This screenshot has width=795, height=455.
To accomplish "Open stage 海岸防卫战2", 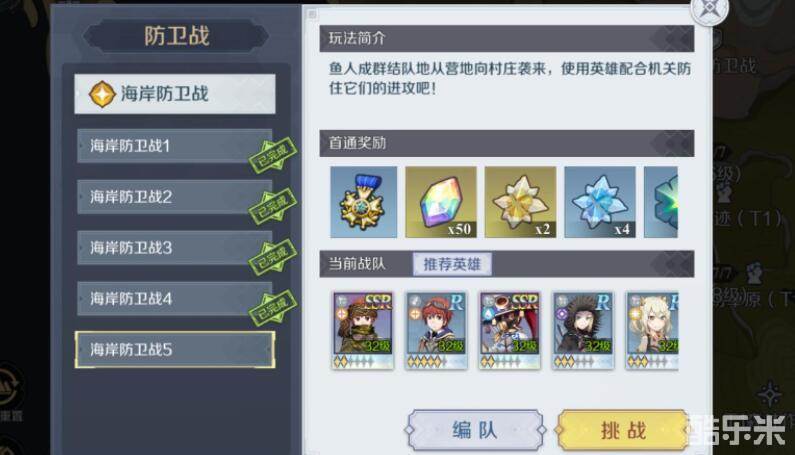I will point(175,197).
